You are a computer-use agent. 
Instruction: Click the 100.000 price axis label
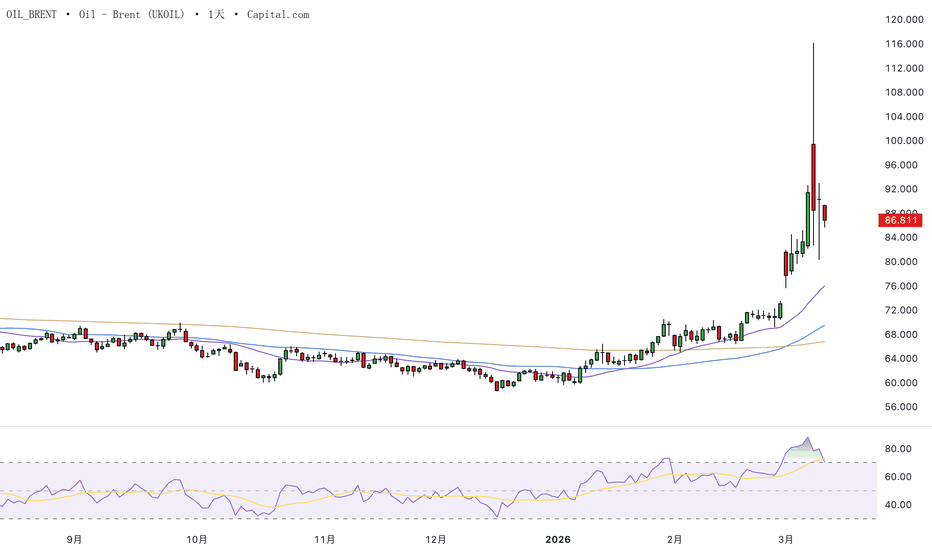pyautogui.click(x=904, y=141)
